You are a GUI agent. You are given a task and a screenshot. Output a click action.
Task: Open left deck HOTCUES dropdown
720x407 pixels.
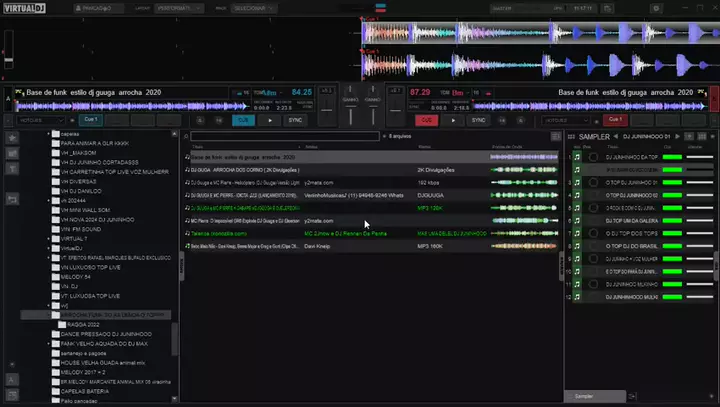(x=40, y=120)
